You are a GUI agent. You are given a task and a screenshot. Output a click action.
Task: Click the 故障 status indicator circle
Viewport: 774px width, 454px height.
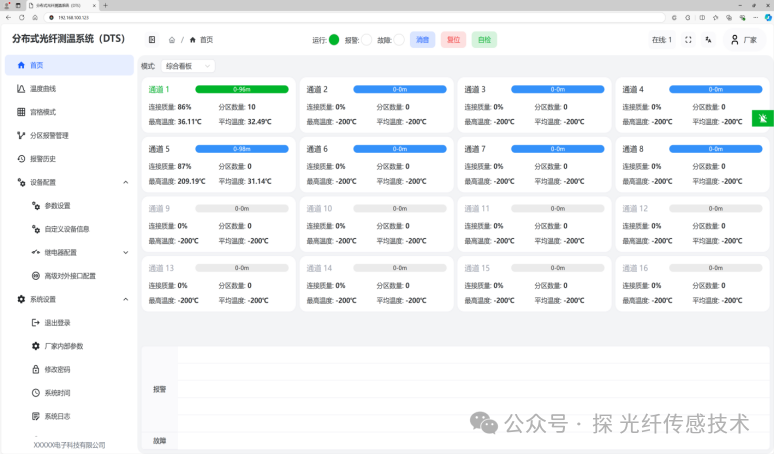(399, 39)
